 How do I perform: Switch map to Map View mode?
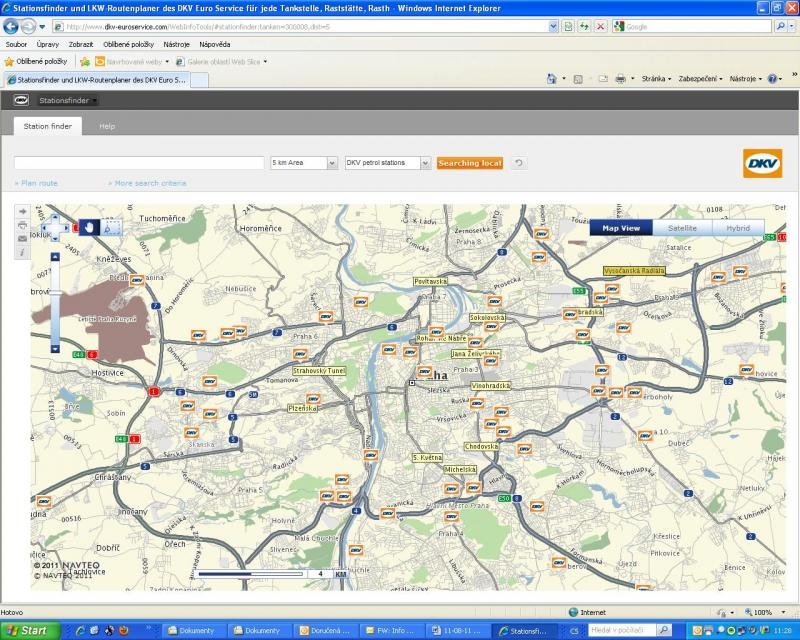coord(621,228)
